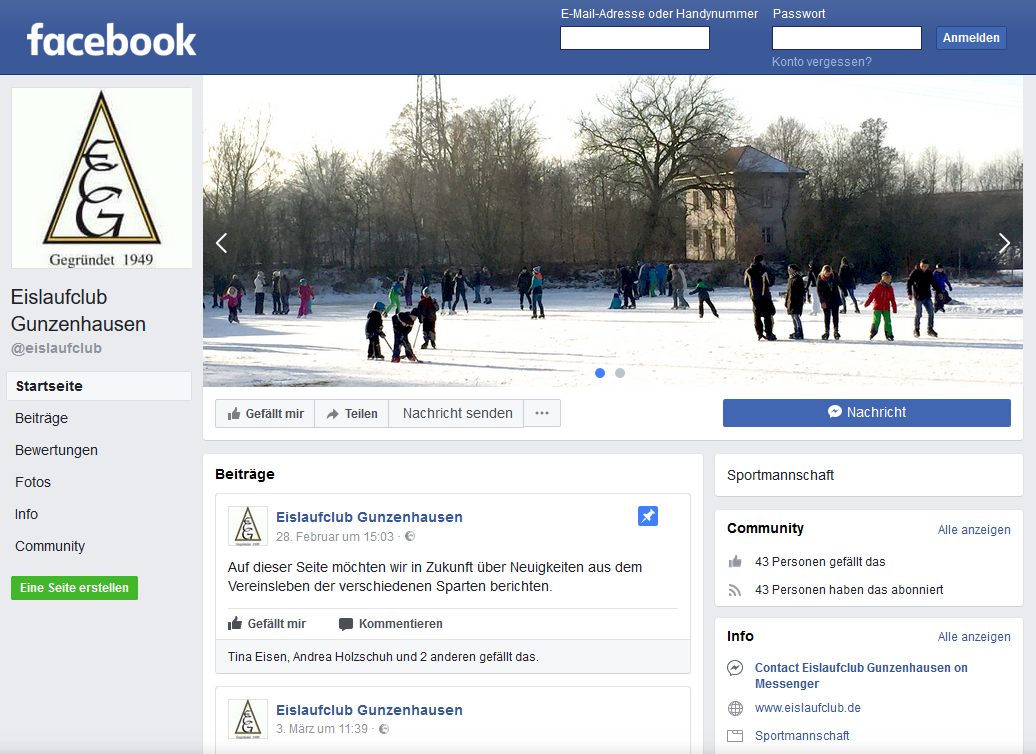1036x754 pixels.
Task: Open the 28. Februar um 15:03 timestamp
Action: 335,537
